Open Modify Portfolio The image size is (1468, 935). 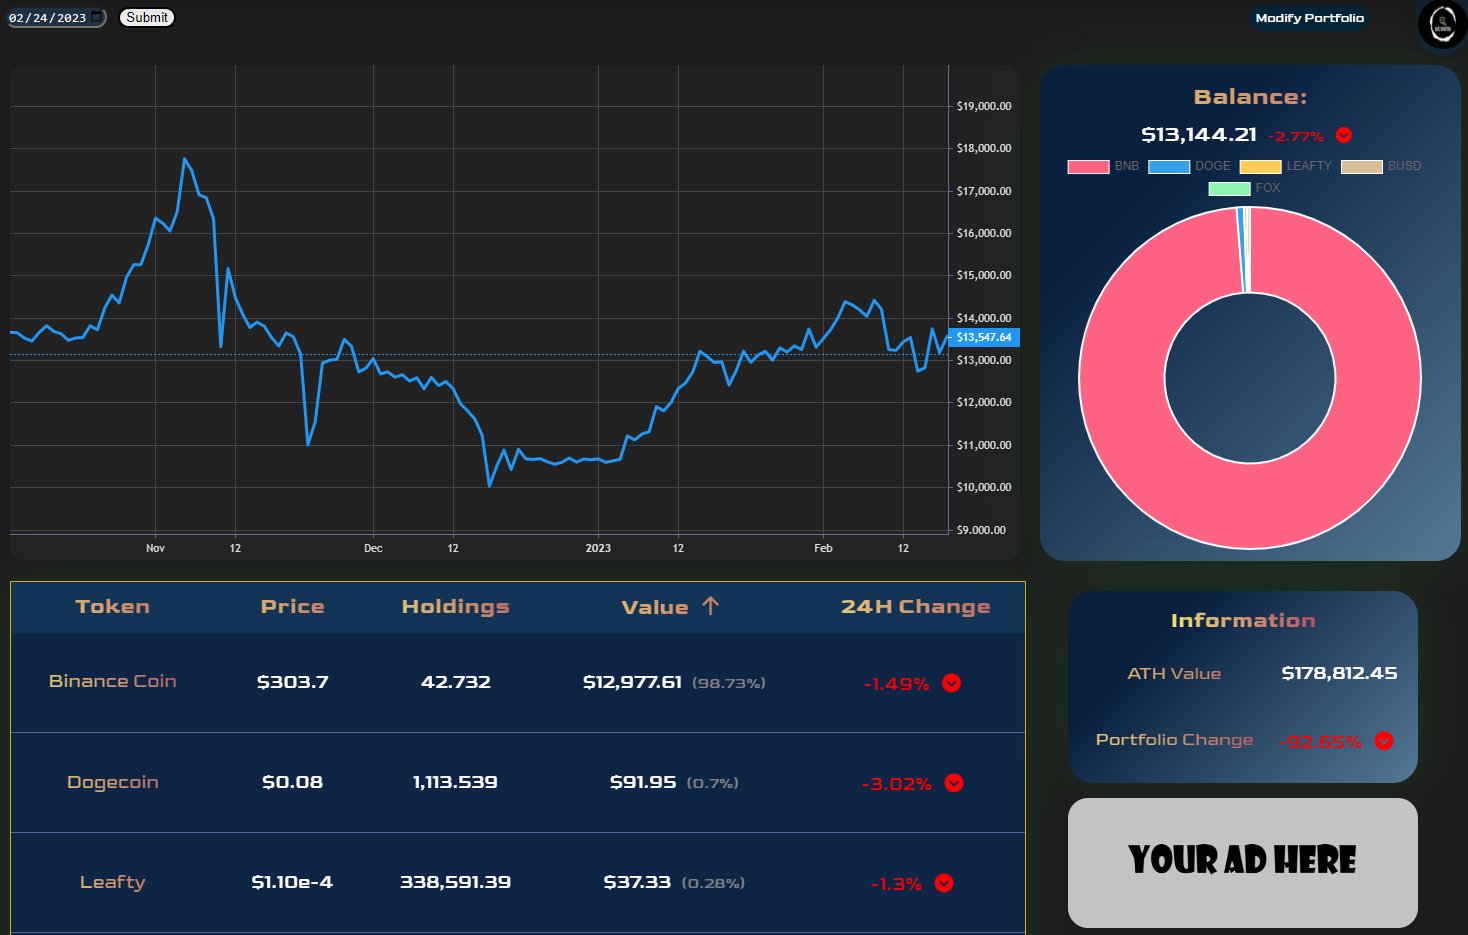(1309, 18)
